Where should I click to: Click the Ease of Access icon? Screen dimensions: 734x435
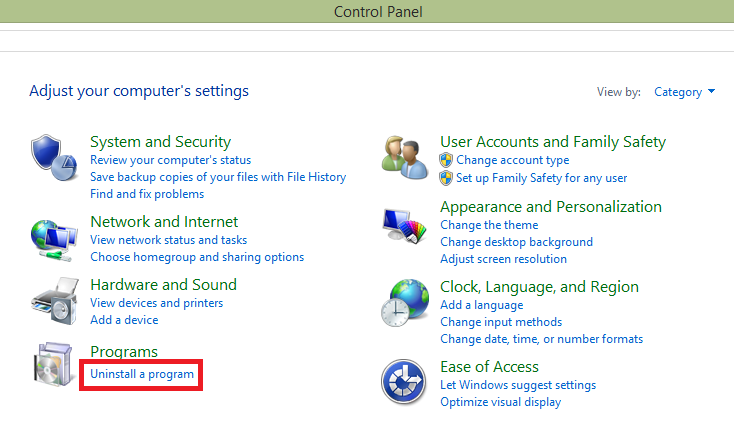point(404,383)
